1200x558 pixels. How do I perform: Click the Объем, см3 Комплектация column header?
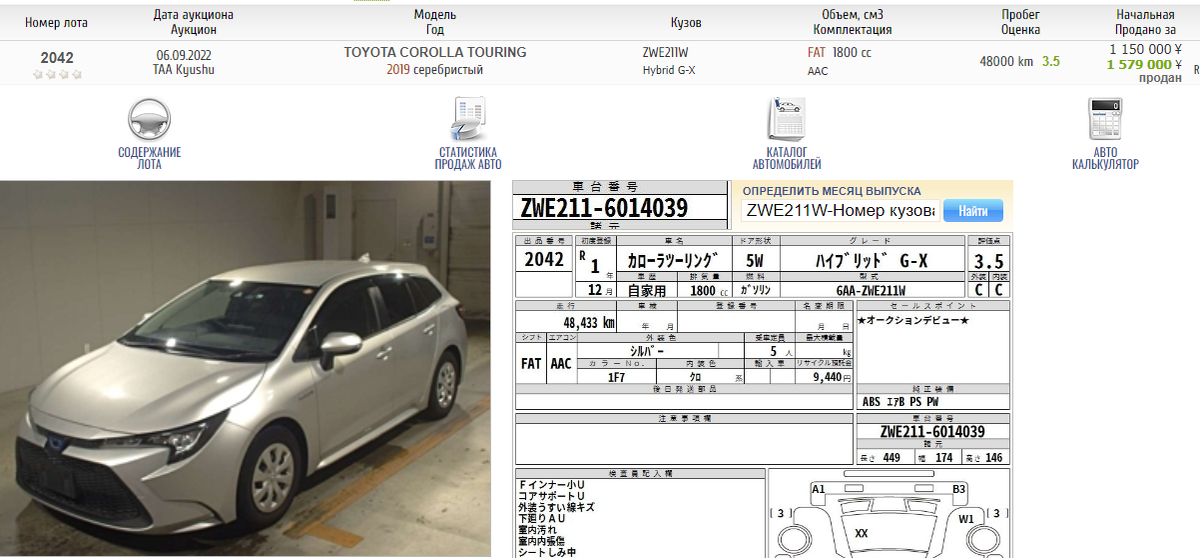pos(853,22)
